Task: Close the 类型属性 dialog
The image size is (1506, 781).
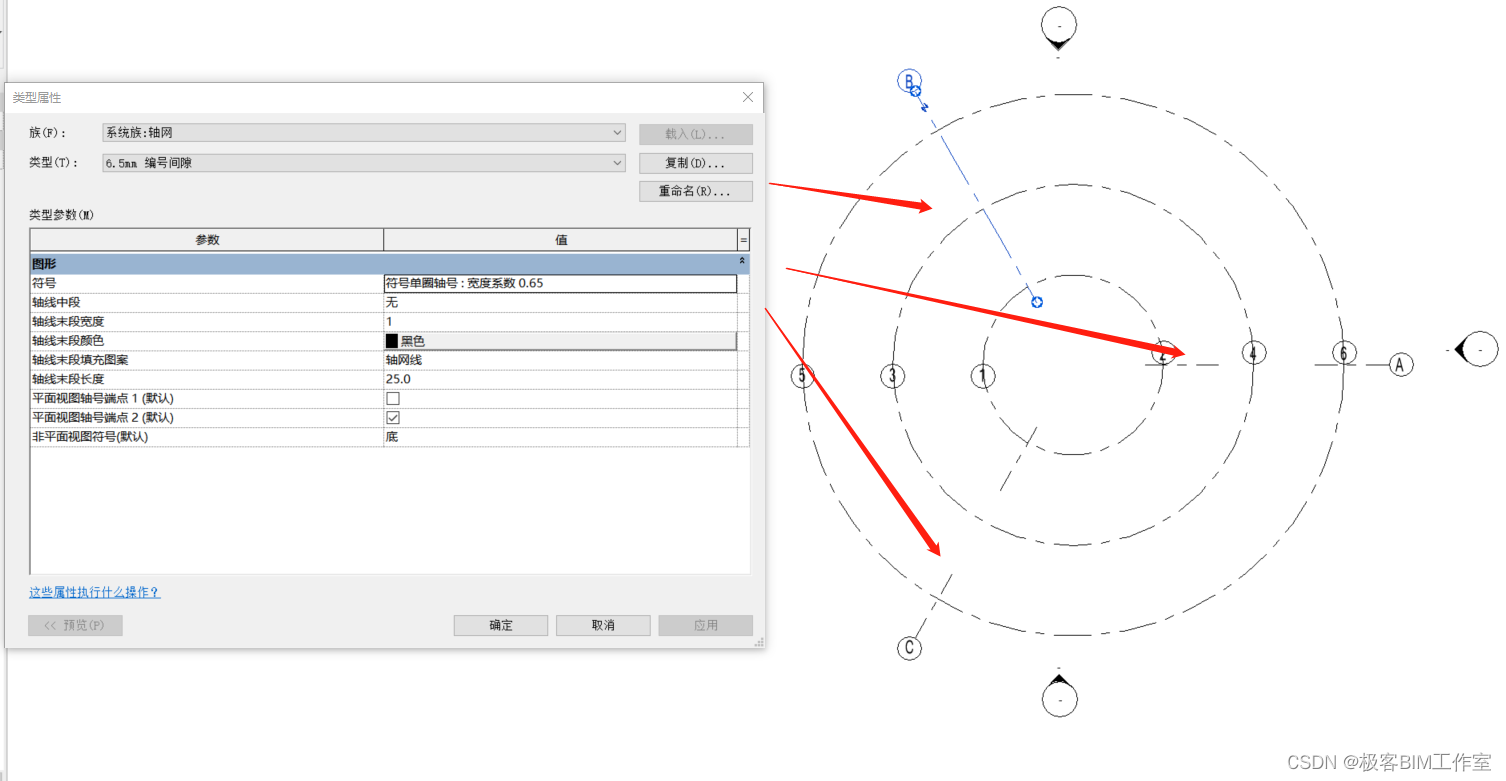Action: (748, 97)
